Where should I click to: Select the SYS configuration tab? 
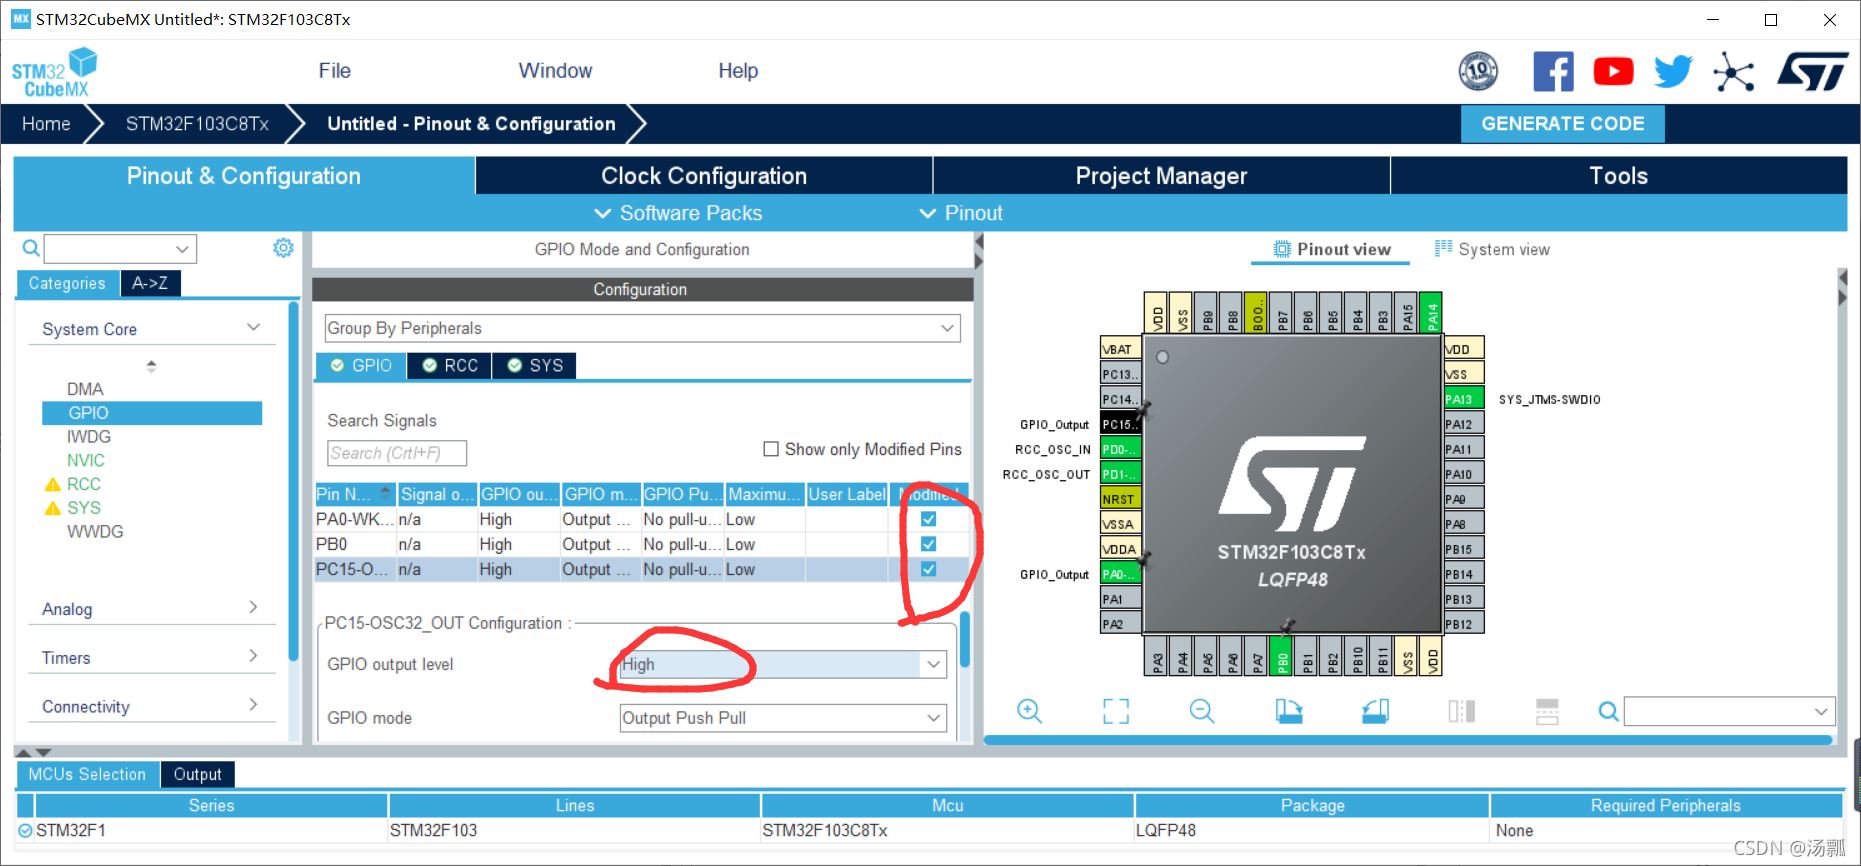pos(535,366)
